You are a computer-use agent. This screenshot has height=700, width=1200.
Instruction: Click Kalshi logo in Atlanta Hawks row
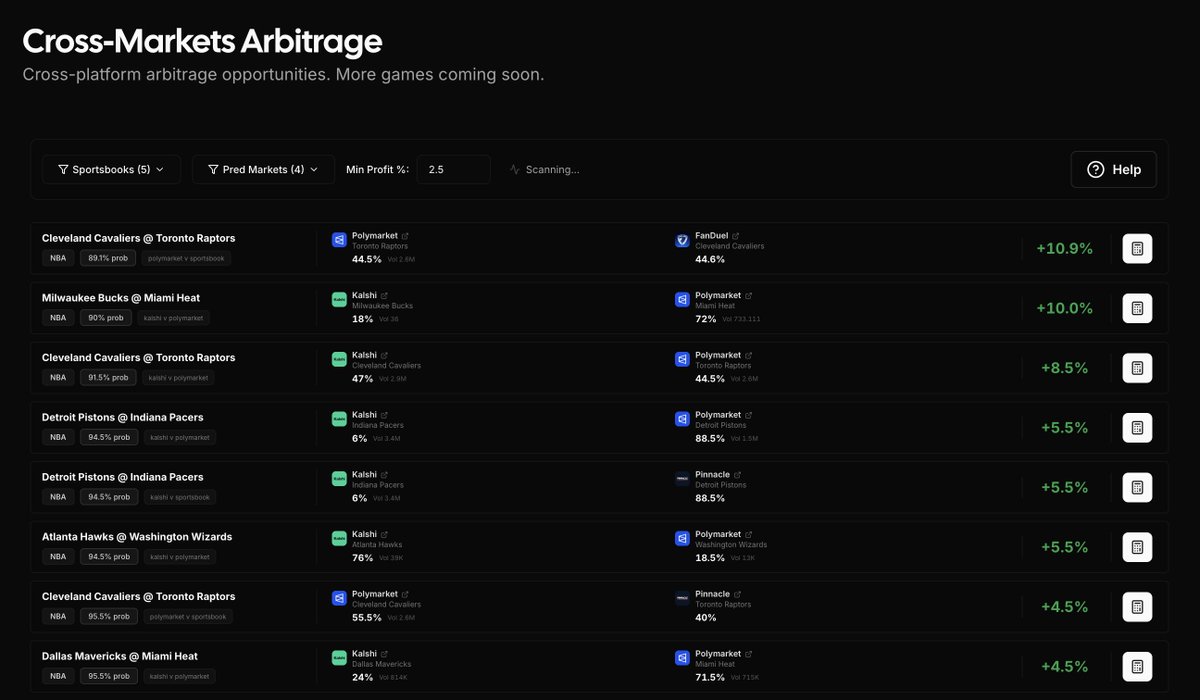(338, 539)
